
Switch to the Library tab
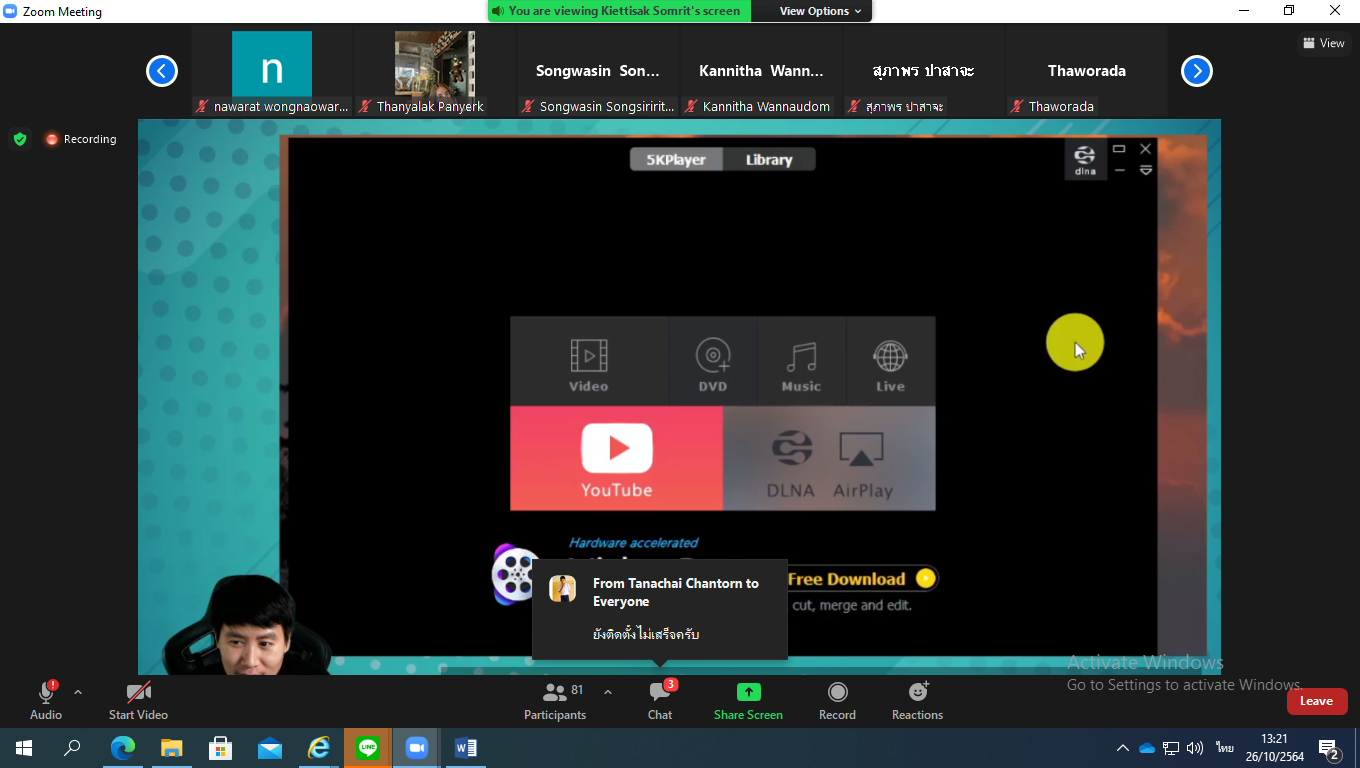(x=768, y=160)
